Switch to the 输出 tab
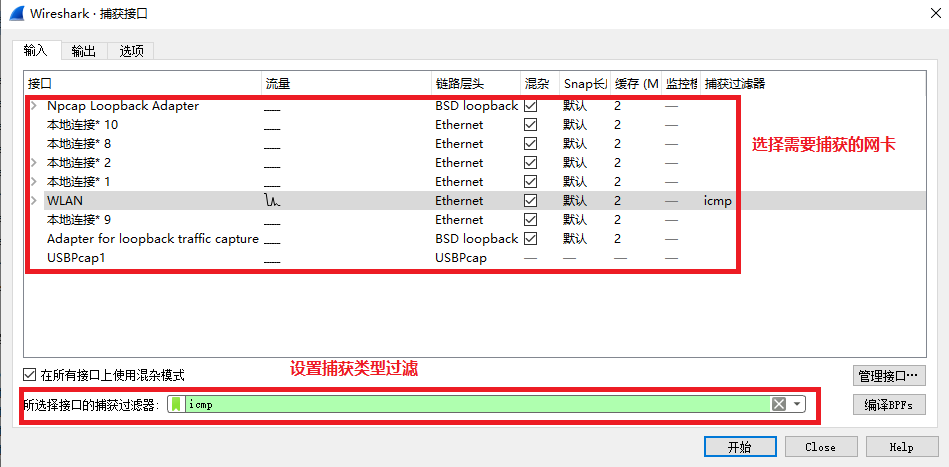This screenshot has width=949, height=467. [84, 51]
